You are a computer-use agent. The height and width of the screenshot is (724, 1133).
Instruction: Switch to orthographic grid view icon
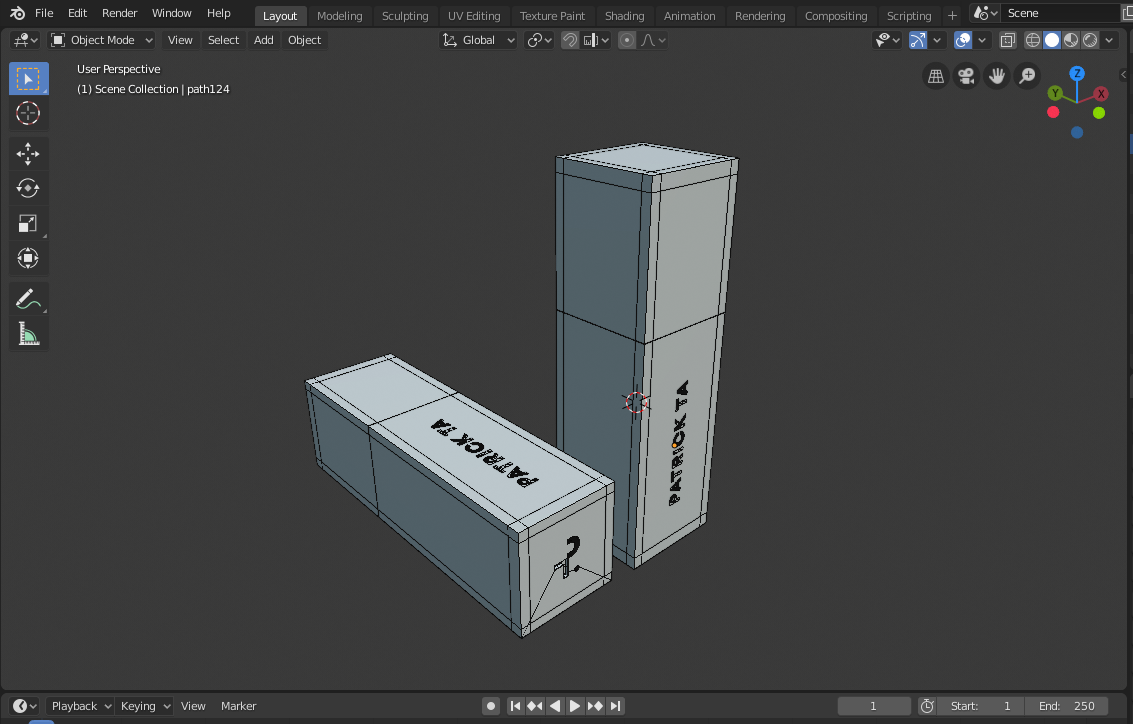click(x=936, y=76)
